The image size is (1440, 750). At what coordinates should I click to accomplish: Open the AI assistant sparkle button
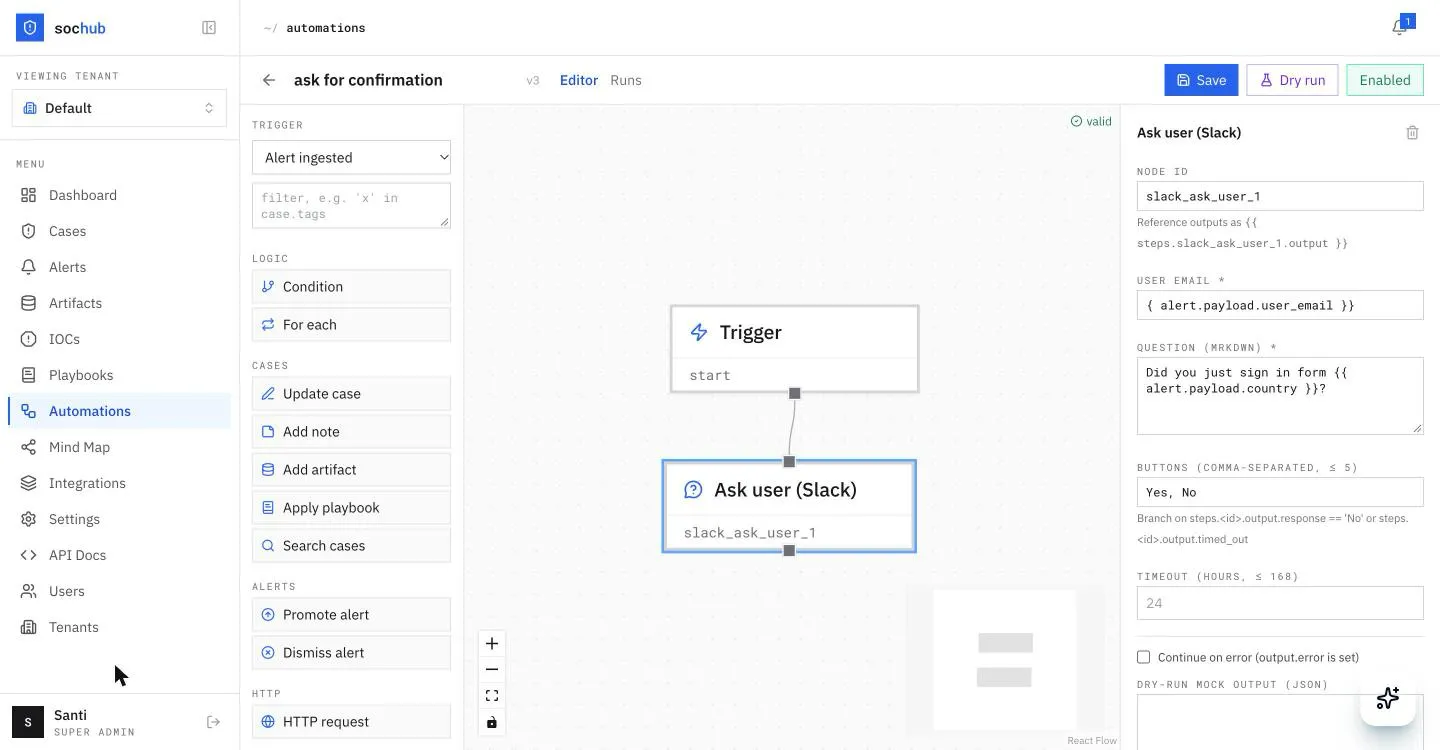coord(1387,698)
